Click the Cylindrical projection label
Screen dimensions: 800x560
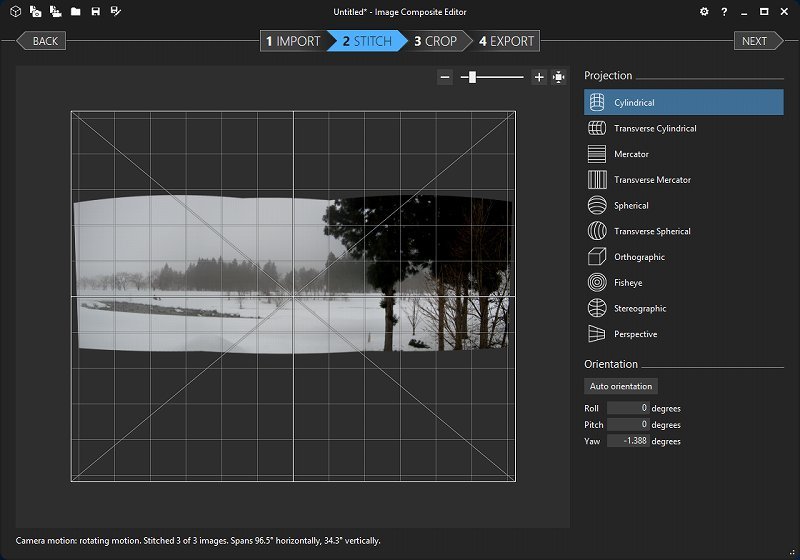click(634, 103)
